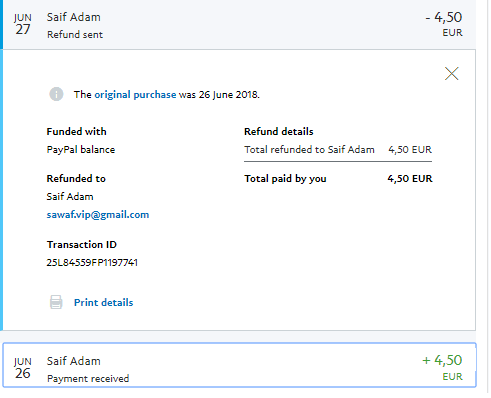Click the JUN 27 date label

click(23, 24)
